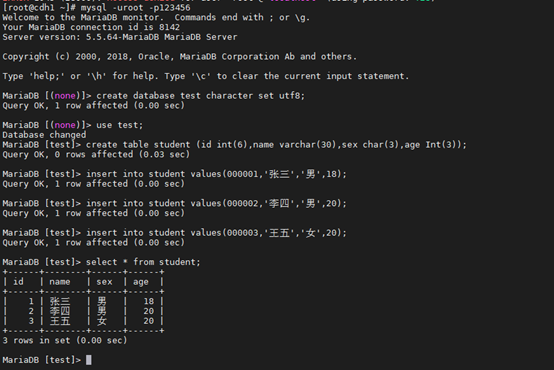Click the 王五 name cell in results
554x370 pixels.
coord(60,321)
